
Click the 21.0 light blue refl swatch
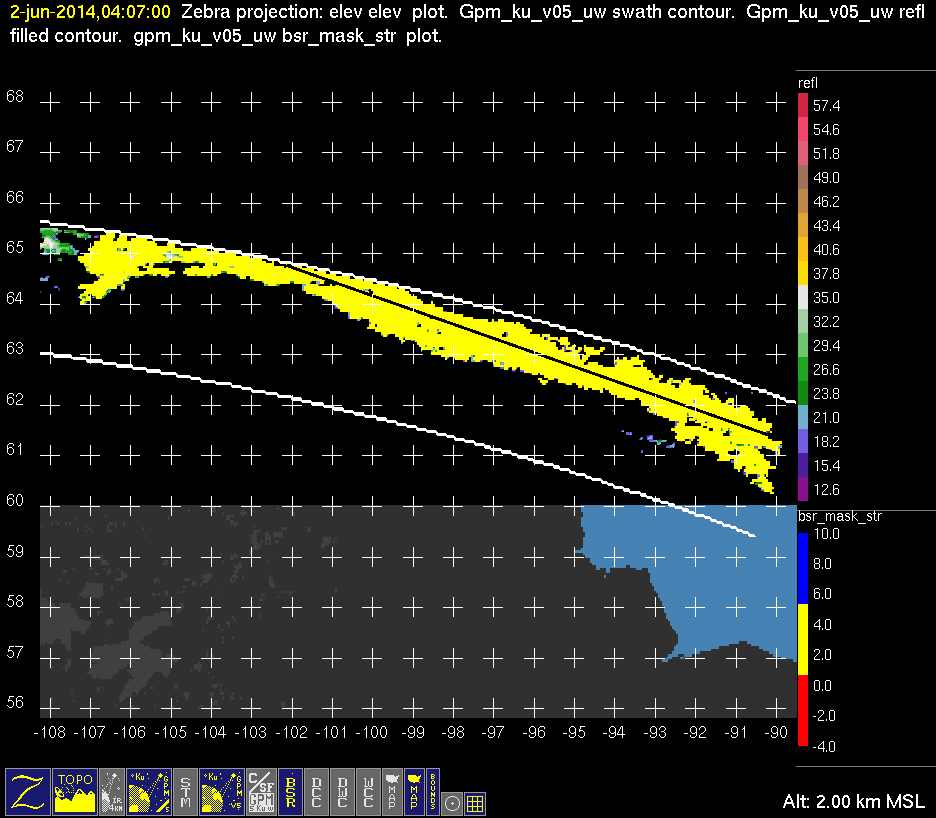click(803, 417)
